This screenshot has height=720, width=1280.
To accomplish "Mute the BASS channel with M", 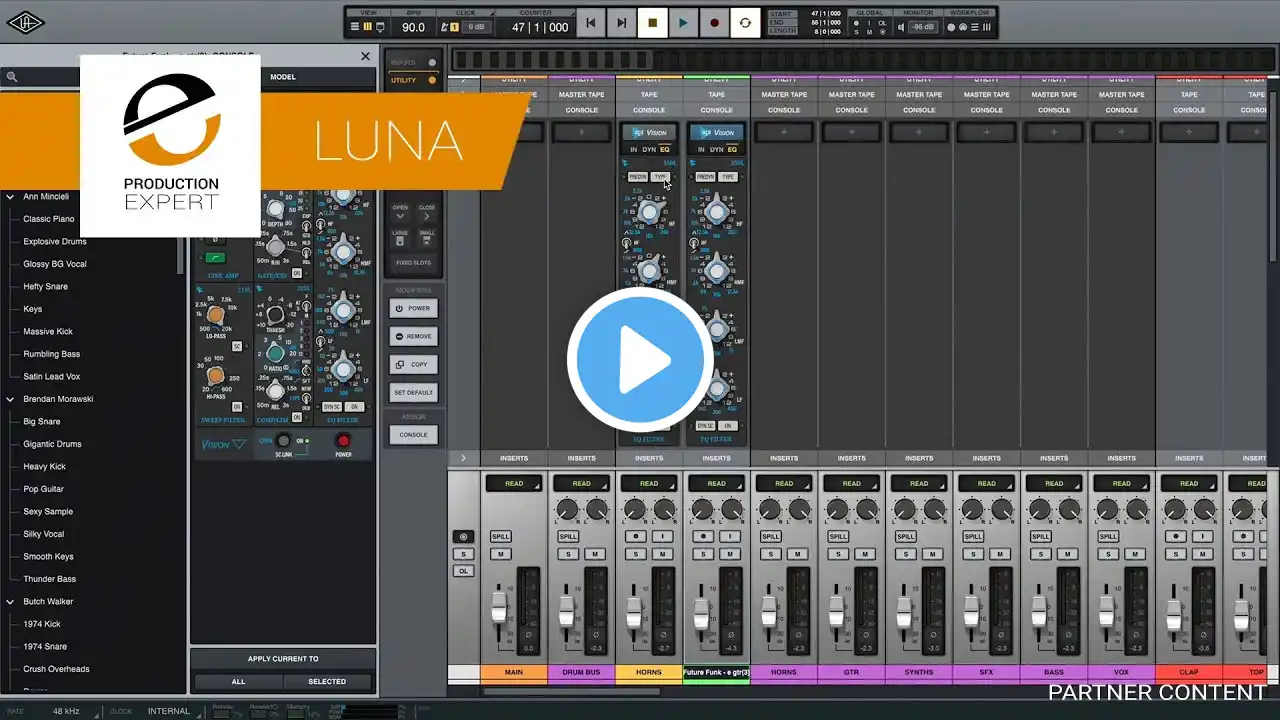I will click(x=1066, y=554).
